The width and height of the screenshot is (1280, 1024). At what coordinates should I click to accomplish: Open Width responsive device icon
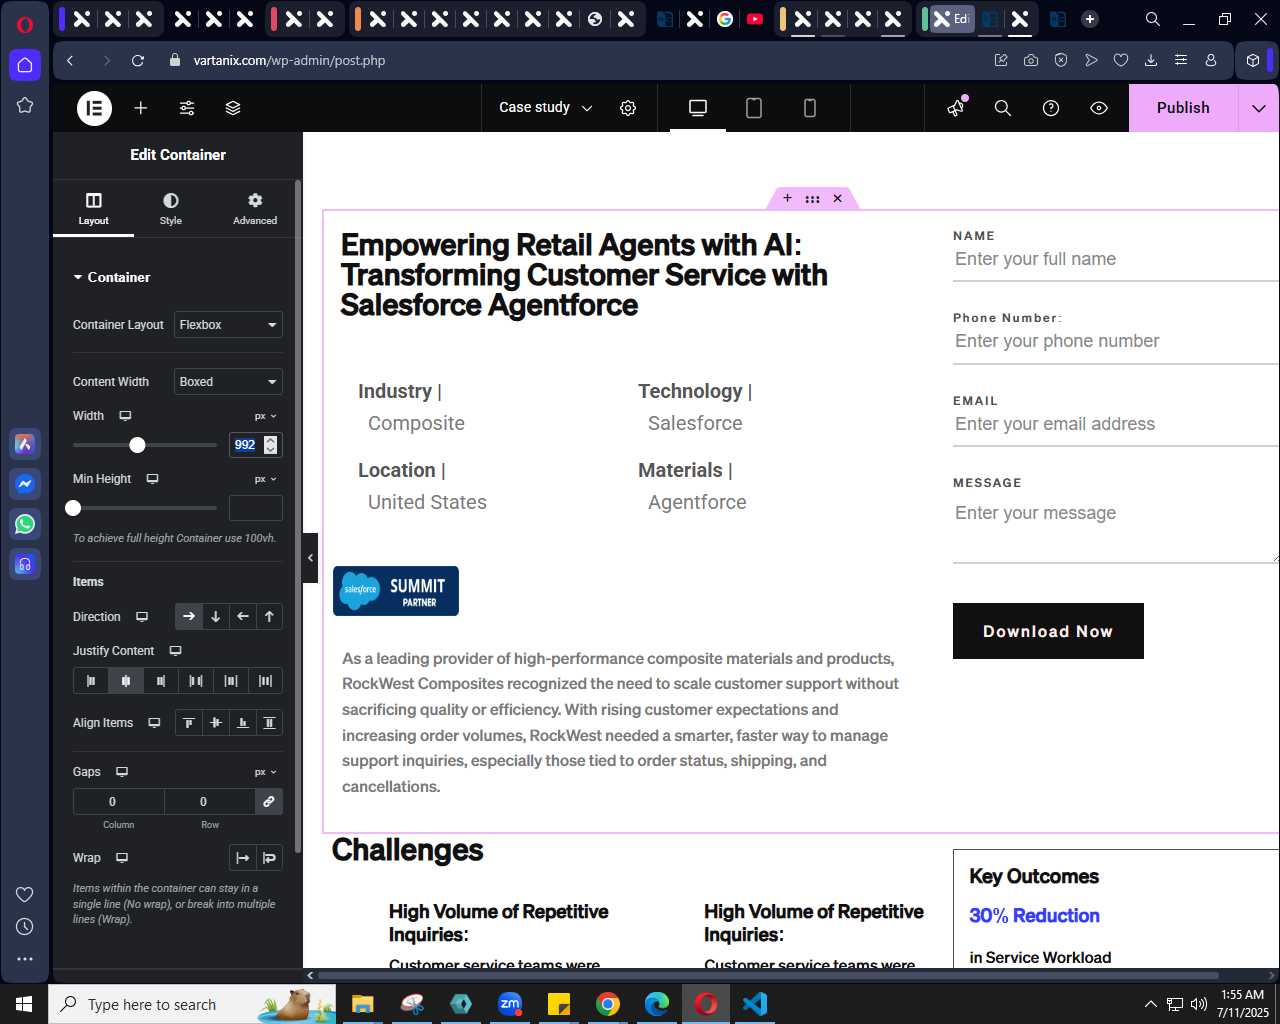[125, 416]
